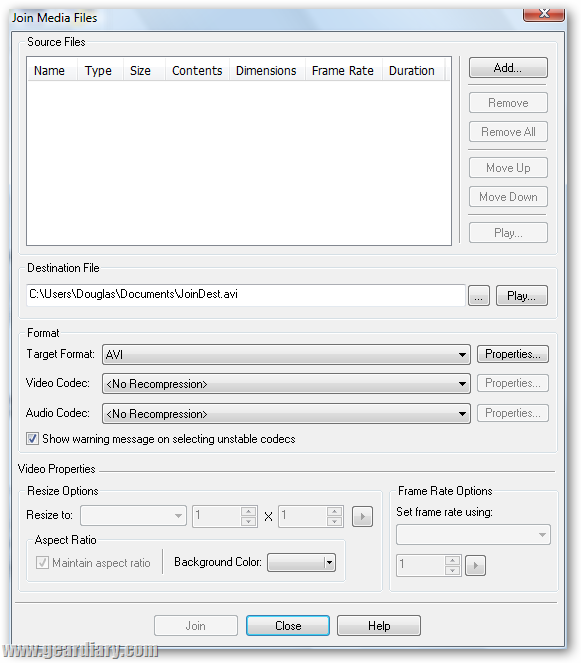The height and width of the screenshot is (663, 581).
Task: Open the Set frame rate using dropdown
Action: pyautogui.click(x=473, y=535)
